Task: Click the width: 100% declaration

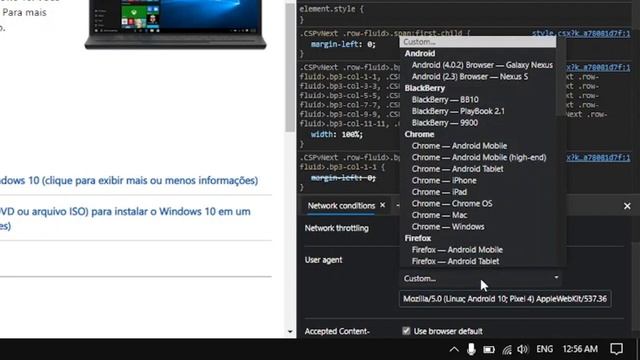Action: 337,134
